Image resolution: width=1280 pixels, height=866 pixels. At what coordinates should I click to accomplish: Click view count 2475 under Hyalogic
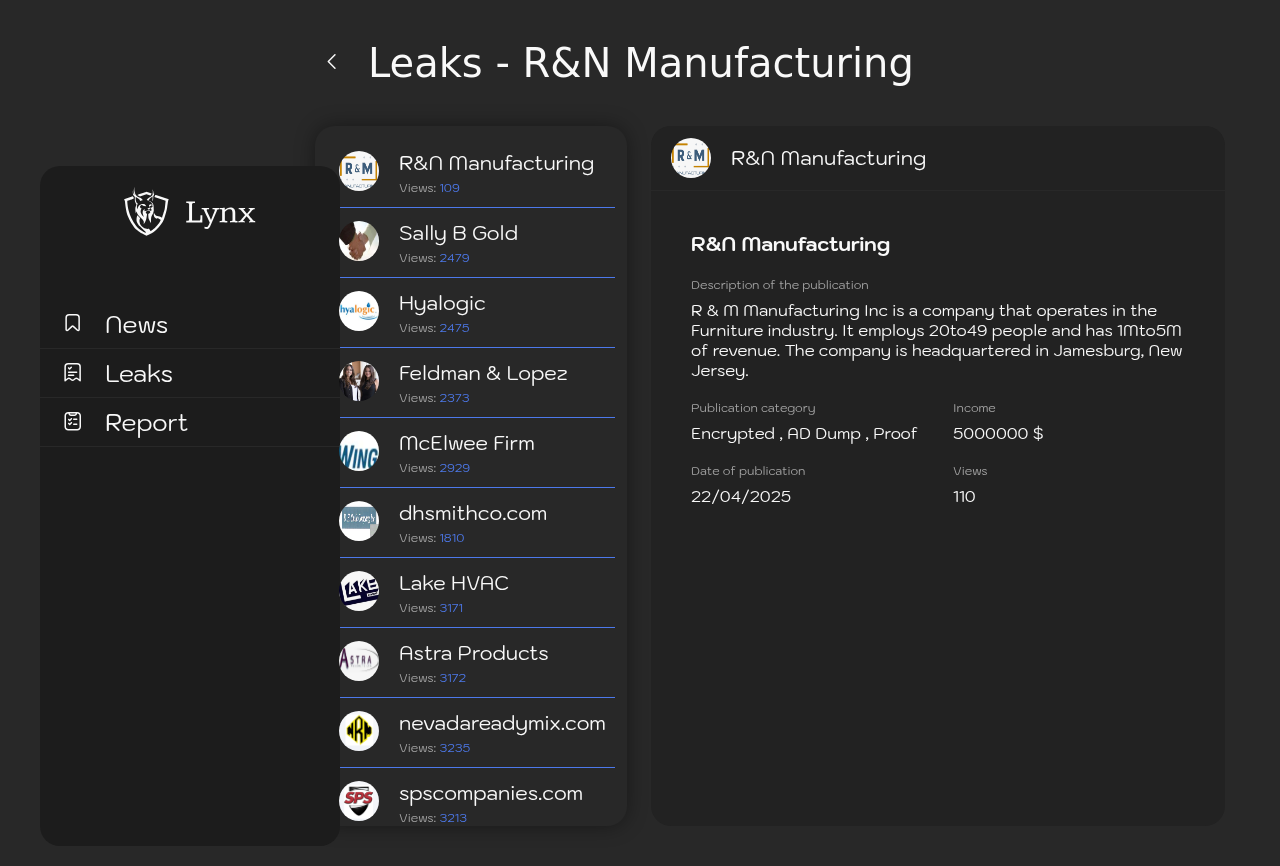pyautogui.click(x=454, y=328)
